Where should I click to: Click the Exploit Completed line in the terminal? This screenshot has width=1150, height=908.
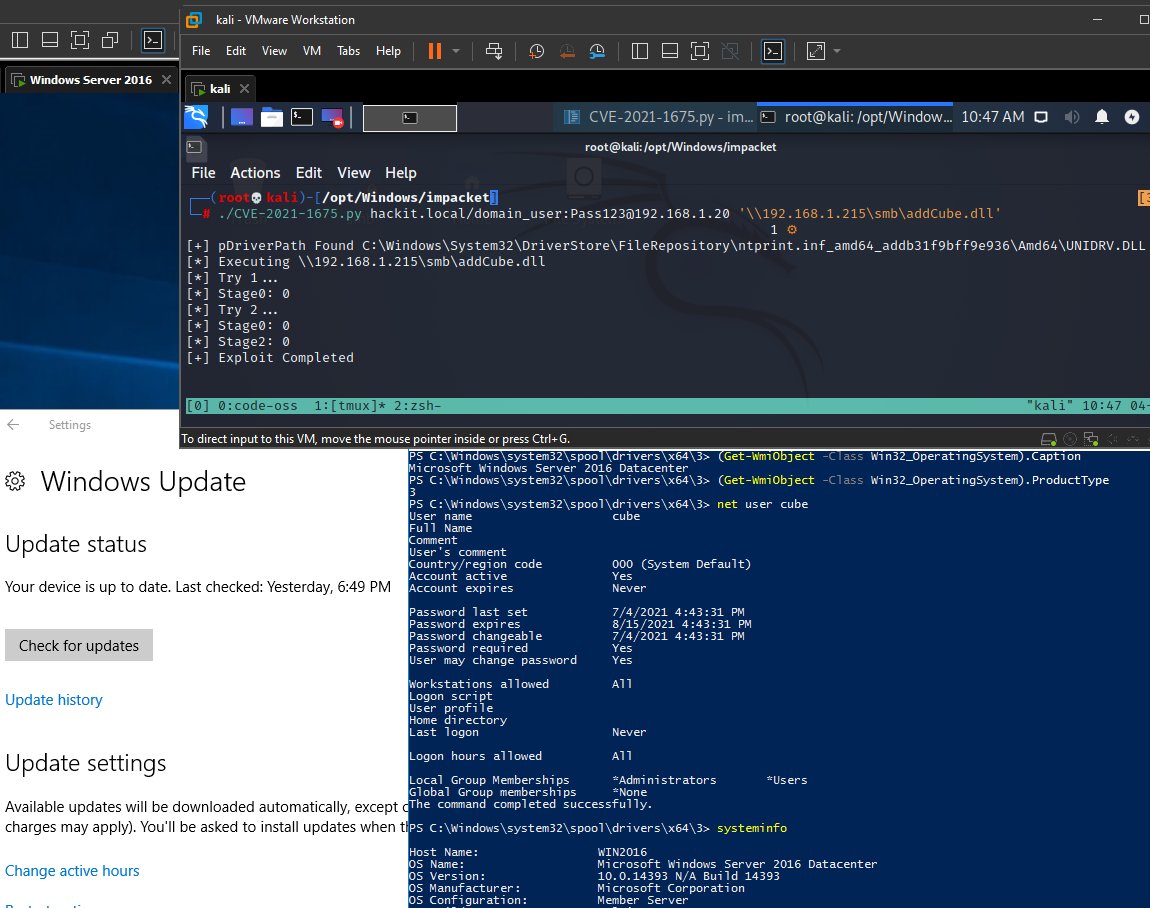271,358
